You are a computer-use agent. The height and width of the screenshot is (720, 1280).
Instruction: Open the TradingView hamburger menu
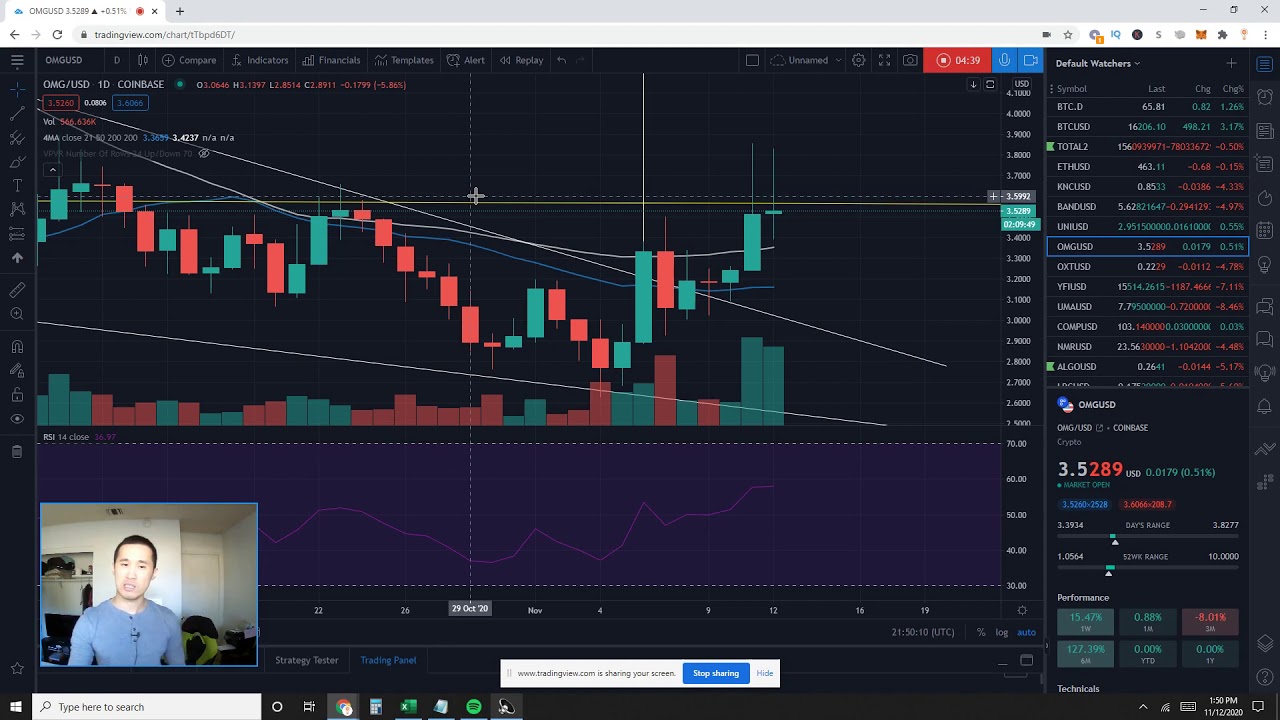[x=17, y=60]
